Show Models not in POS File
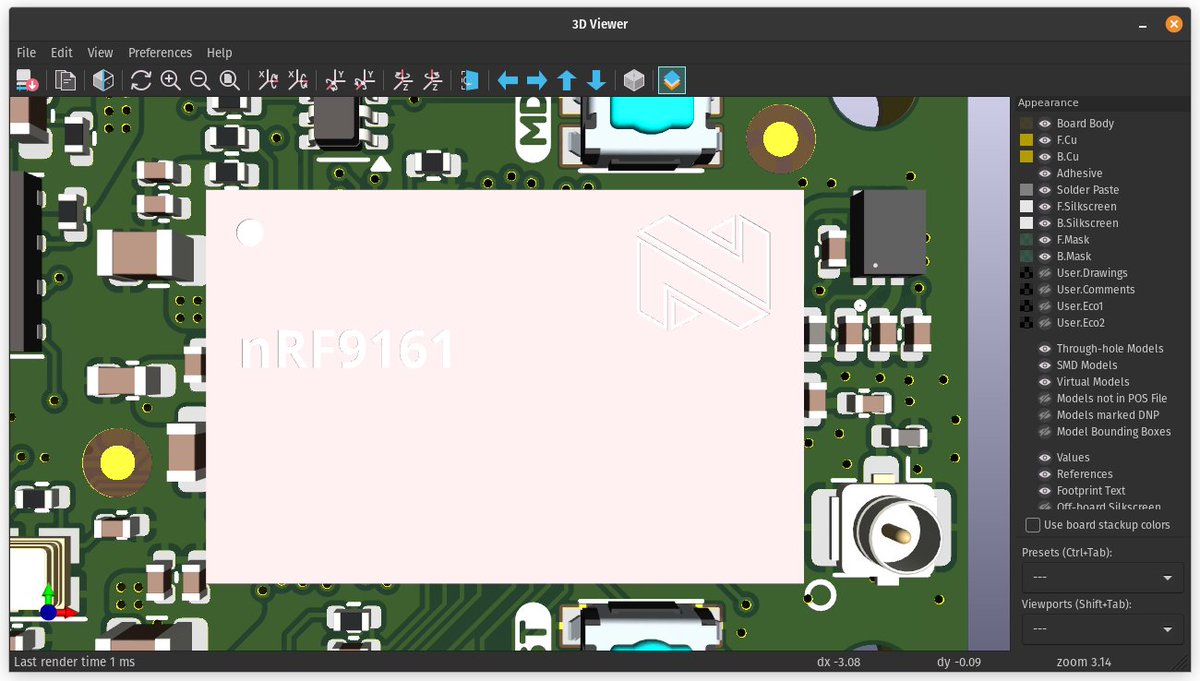 click(1044, 398)
